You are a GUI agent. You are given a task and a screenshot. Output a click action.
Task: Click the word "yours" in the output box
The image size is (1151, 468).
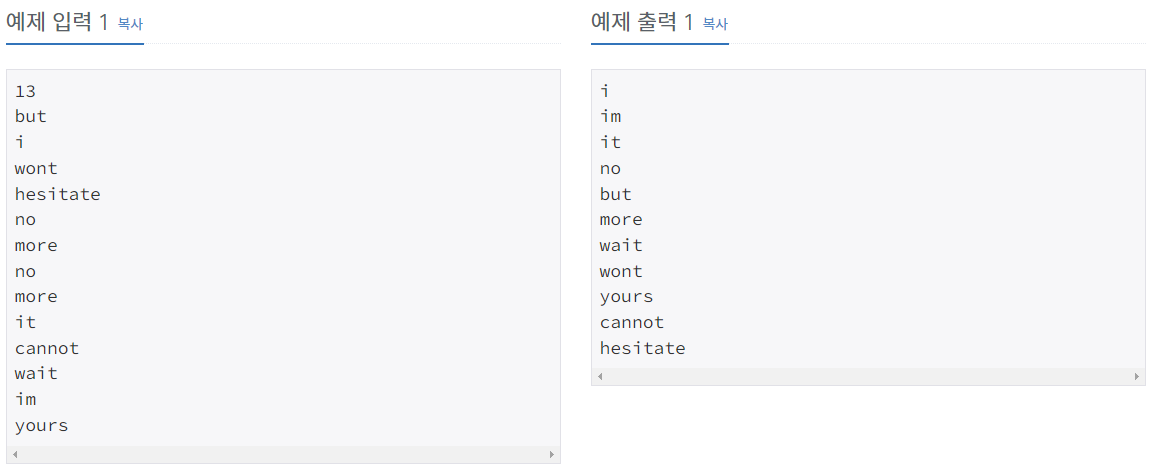pos(626,297)
